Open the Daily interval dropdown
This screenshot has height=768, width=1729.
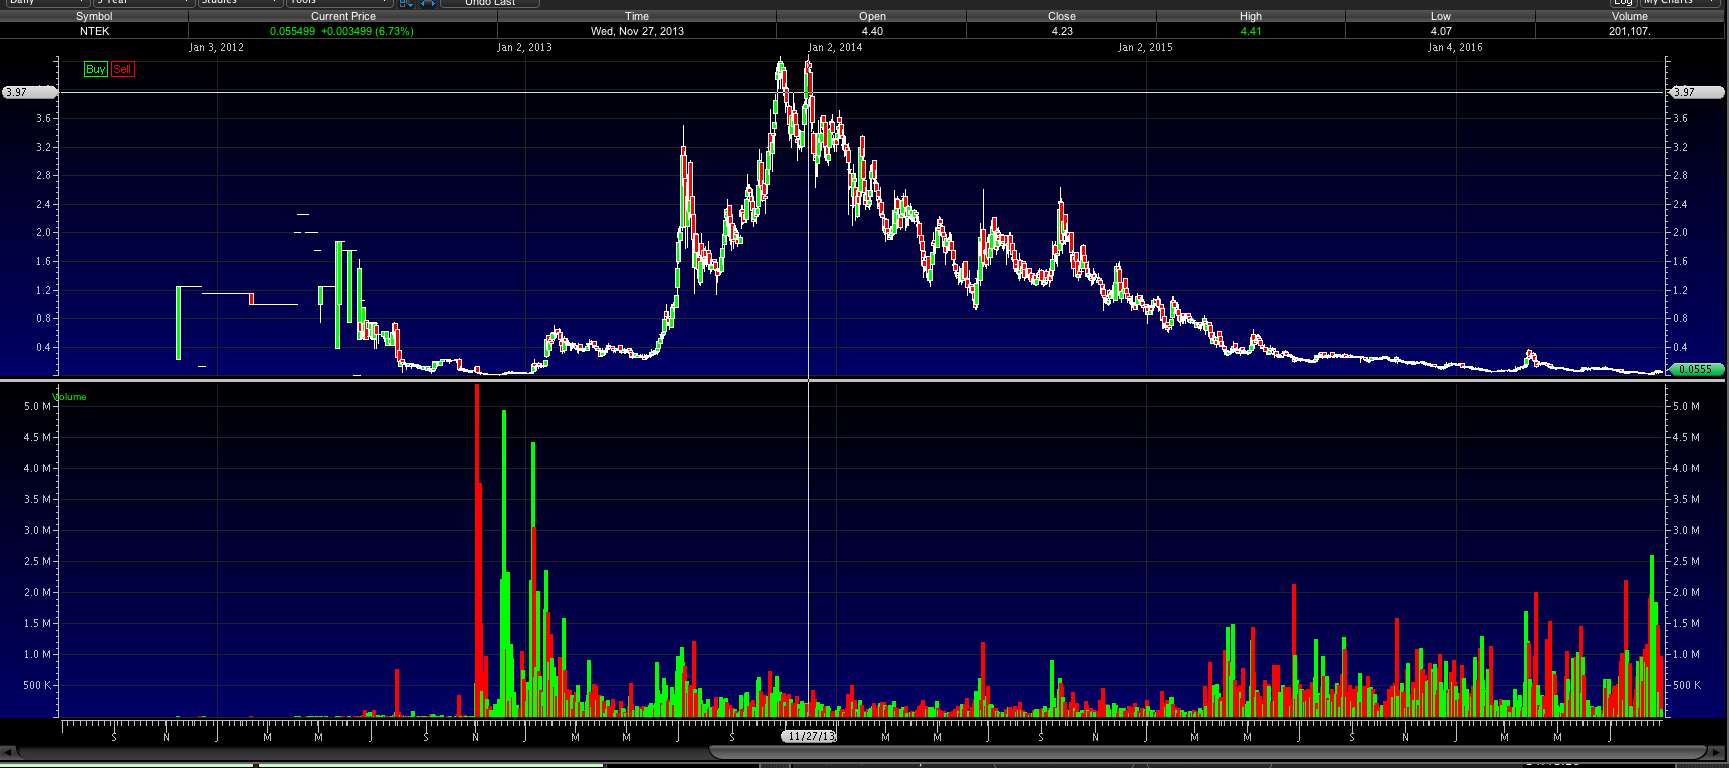tap(46, 3)
